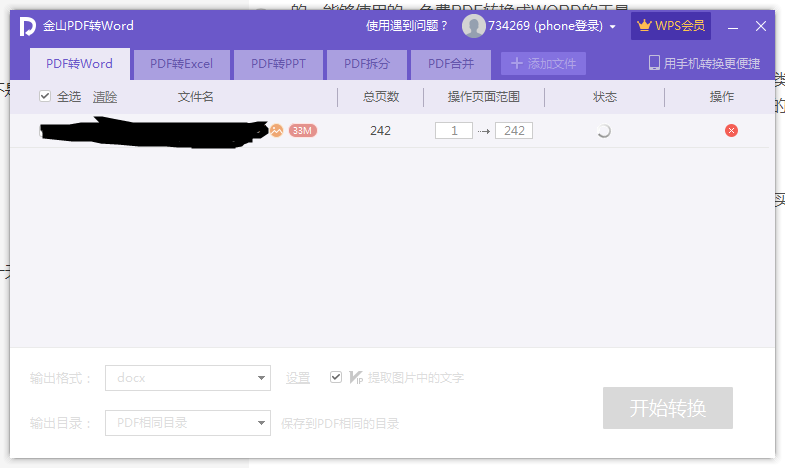Click the 开始转换 button

pyautogui.click(x=668, y=408)
